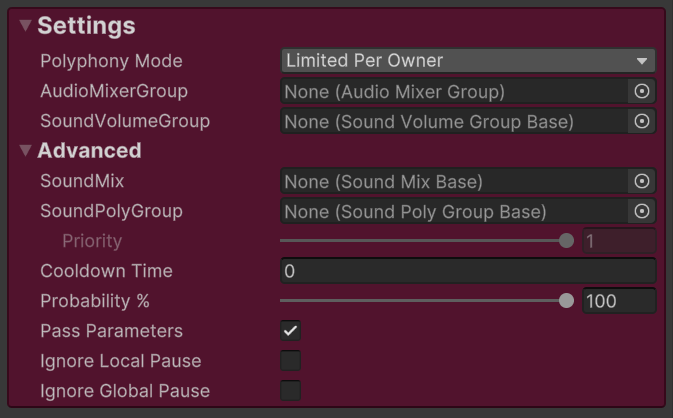Click the SoundMix object field
Image resolution: width=673 pixels, height=418 pixels.
(455, 181)
